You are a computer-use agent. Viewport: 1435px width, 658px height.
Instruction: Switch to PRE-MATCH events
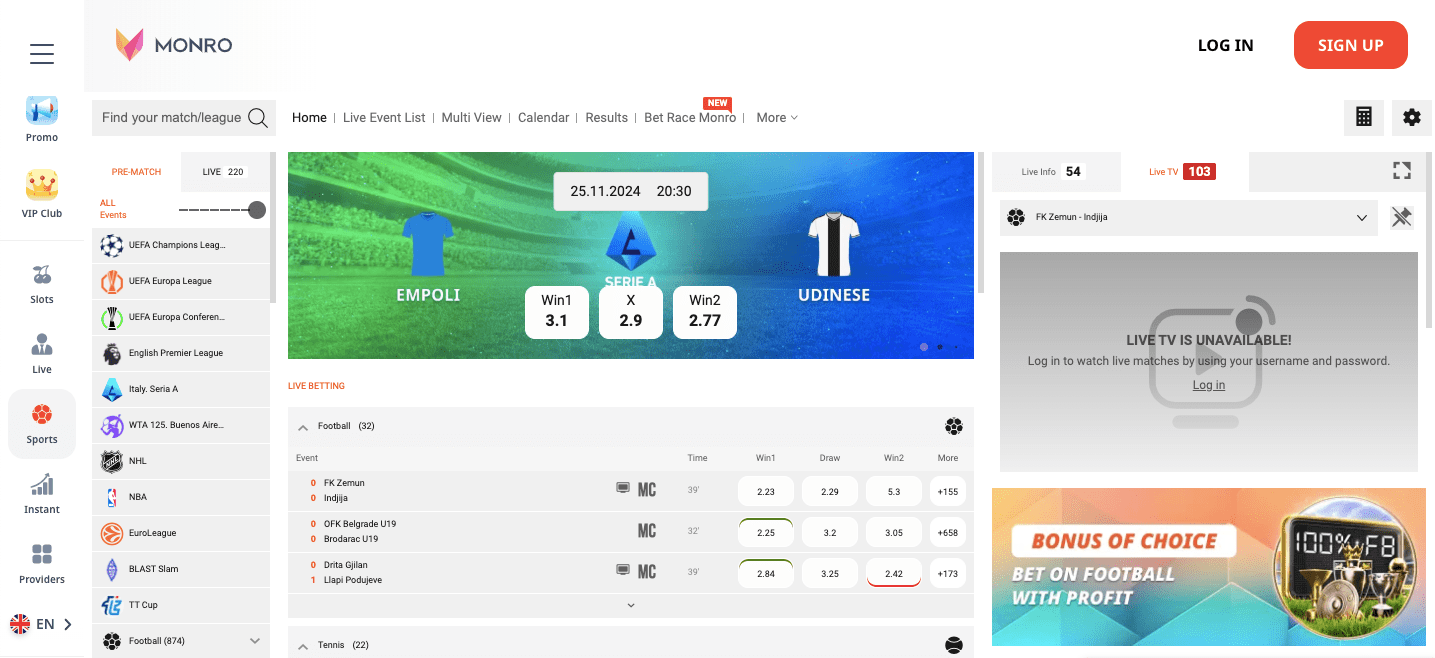point(136,172)
